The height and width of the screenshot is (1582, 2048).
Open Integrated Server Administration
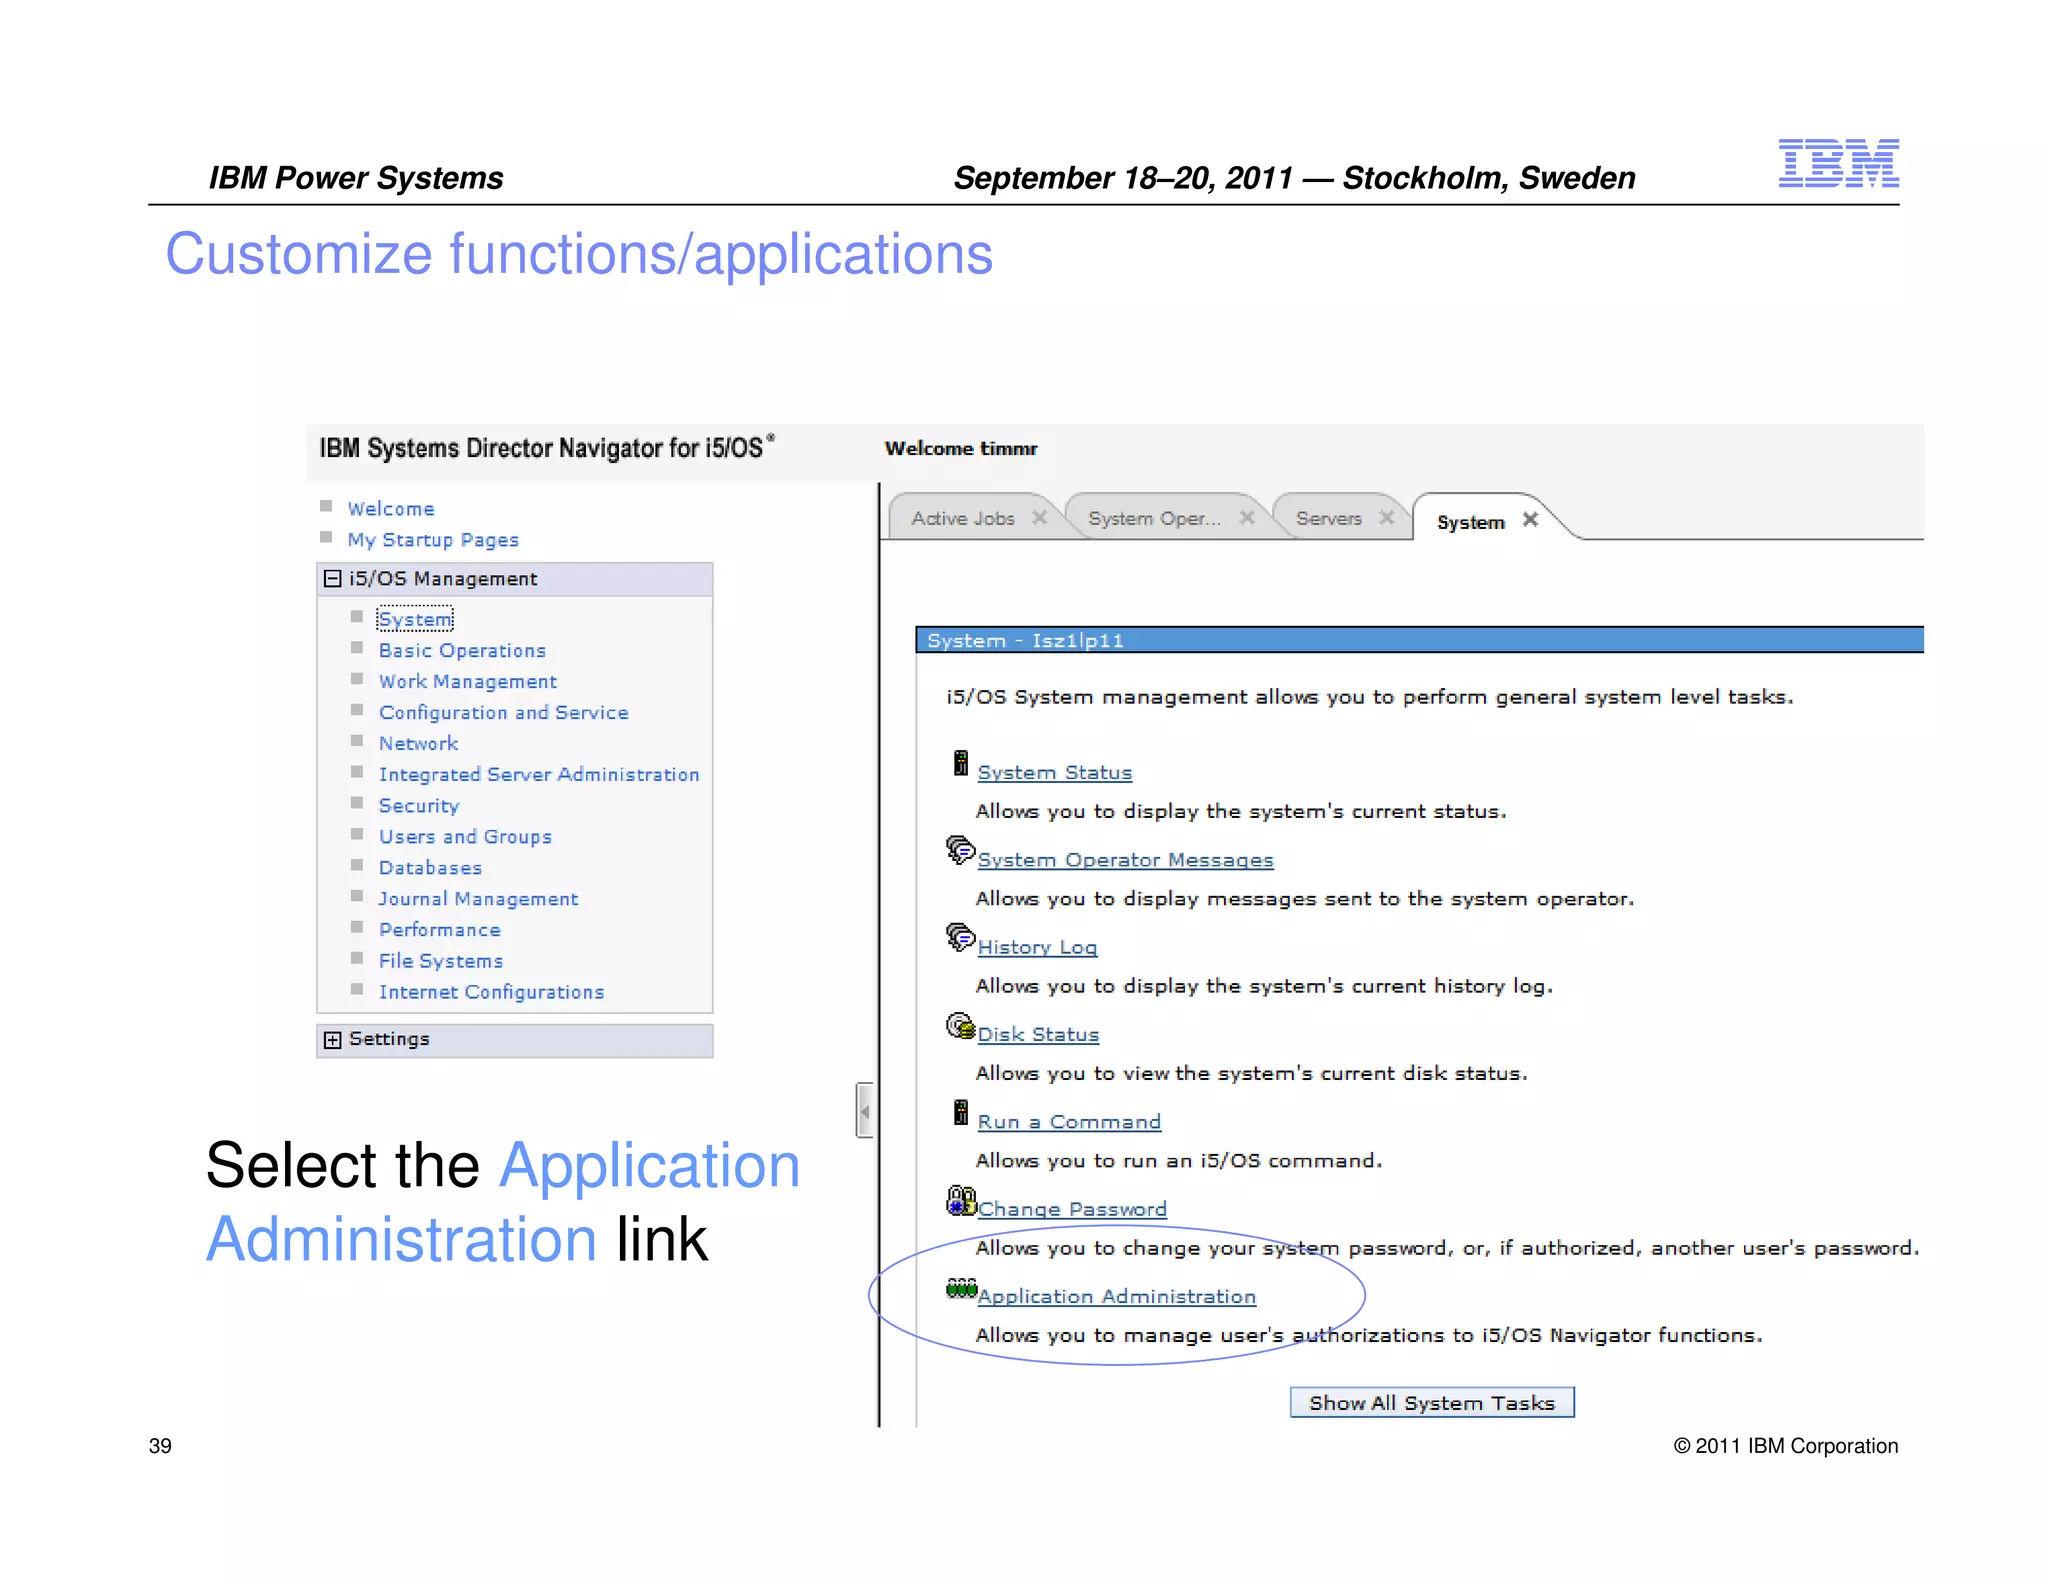[539, 775]
